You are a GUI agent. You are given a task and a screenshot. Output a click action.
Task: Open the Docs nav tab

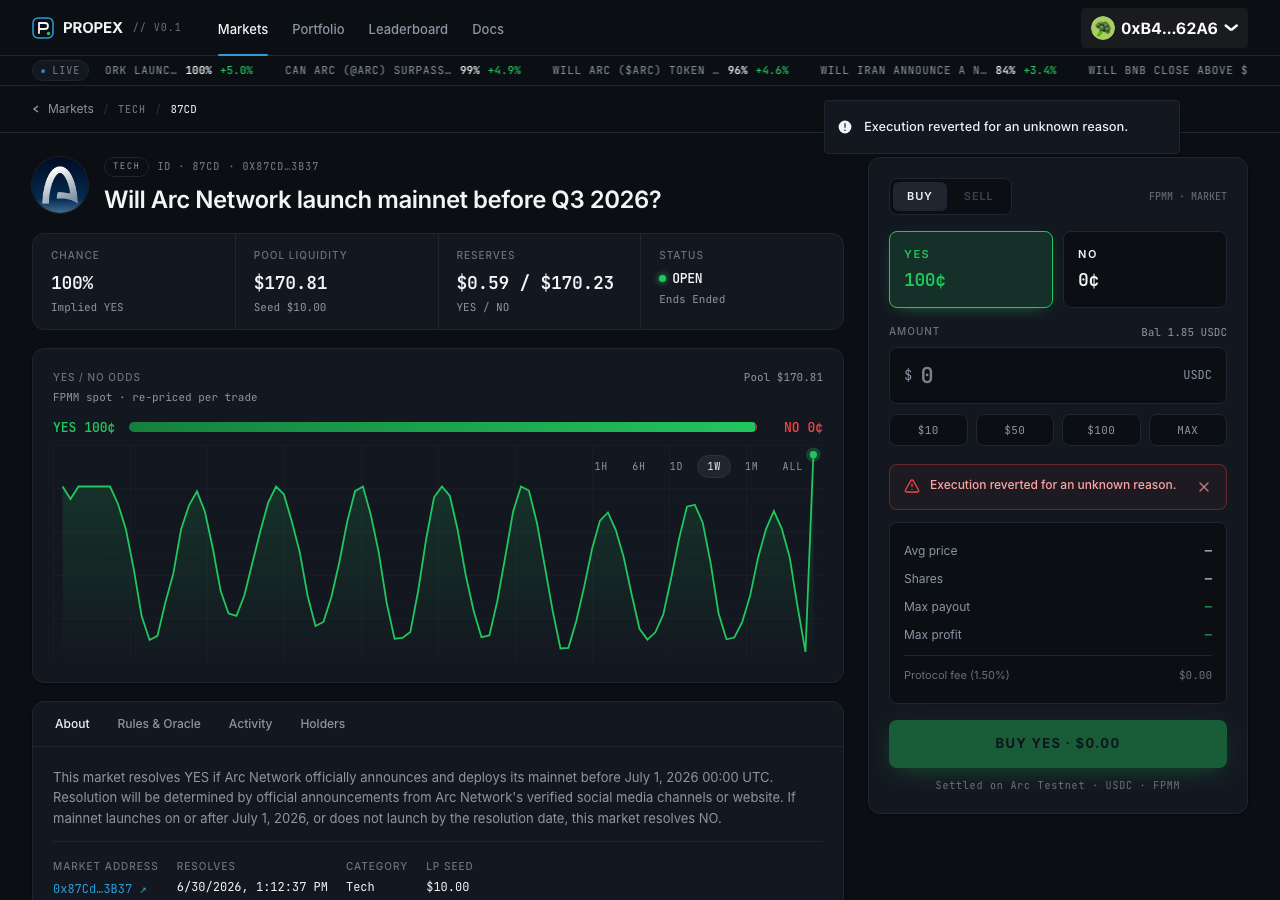click(x=488, y=29)
